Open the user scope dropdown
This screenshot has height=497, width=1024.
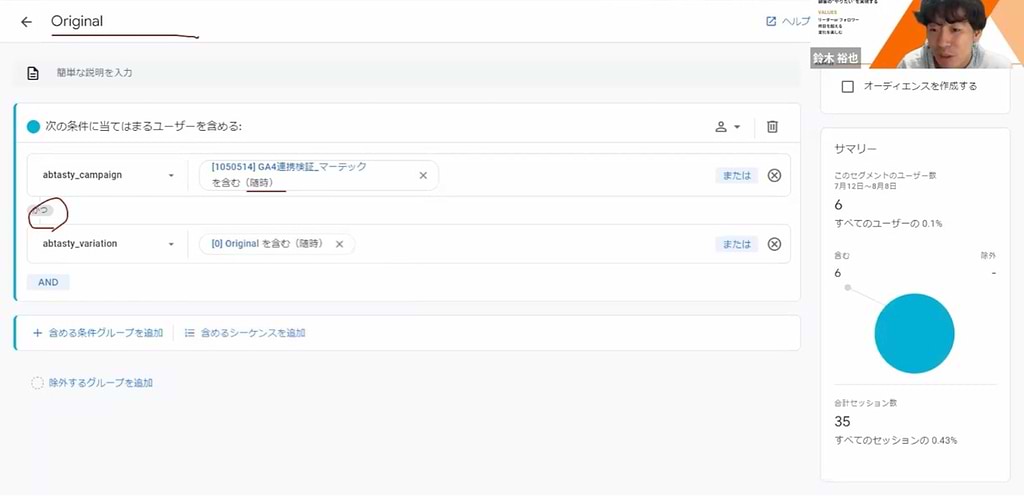coord(727,127)
